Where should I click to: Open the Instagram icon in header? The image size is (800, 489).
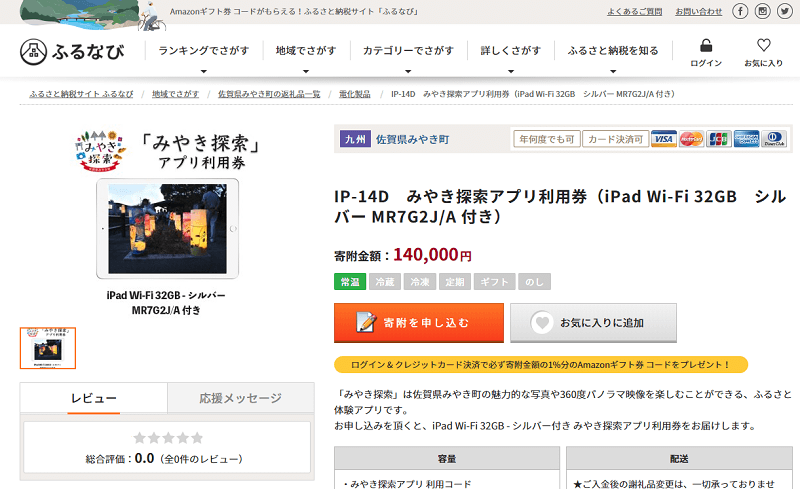[x=762, y=11]
